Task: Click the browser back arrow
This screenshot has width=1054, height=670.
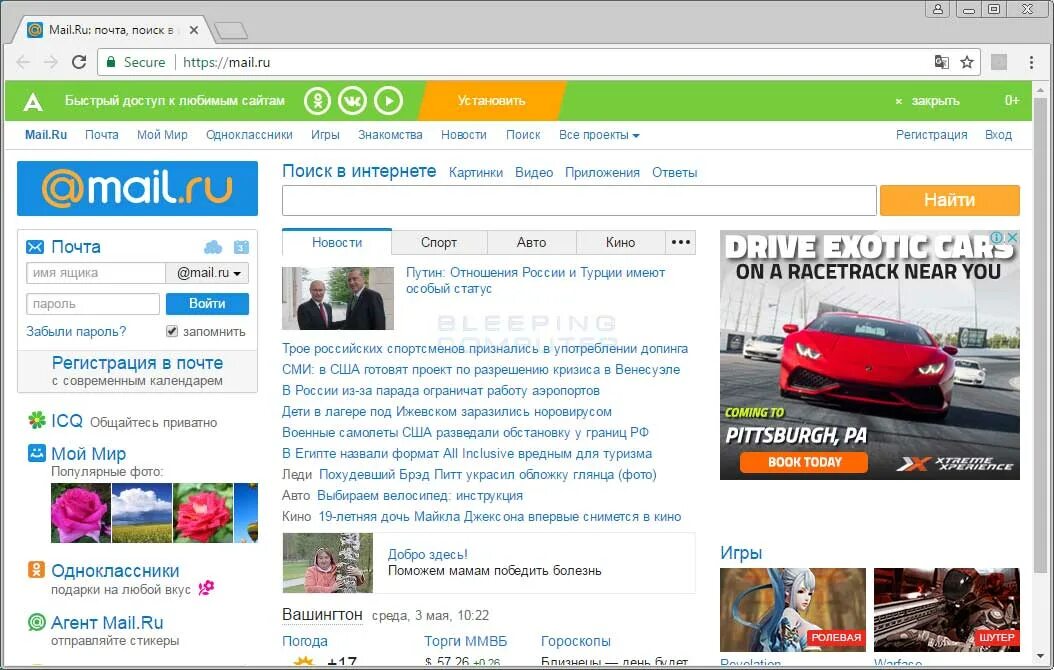Action: click(x=23, y=62)
